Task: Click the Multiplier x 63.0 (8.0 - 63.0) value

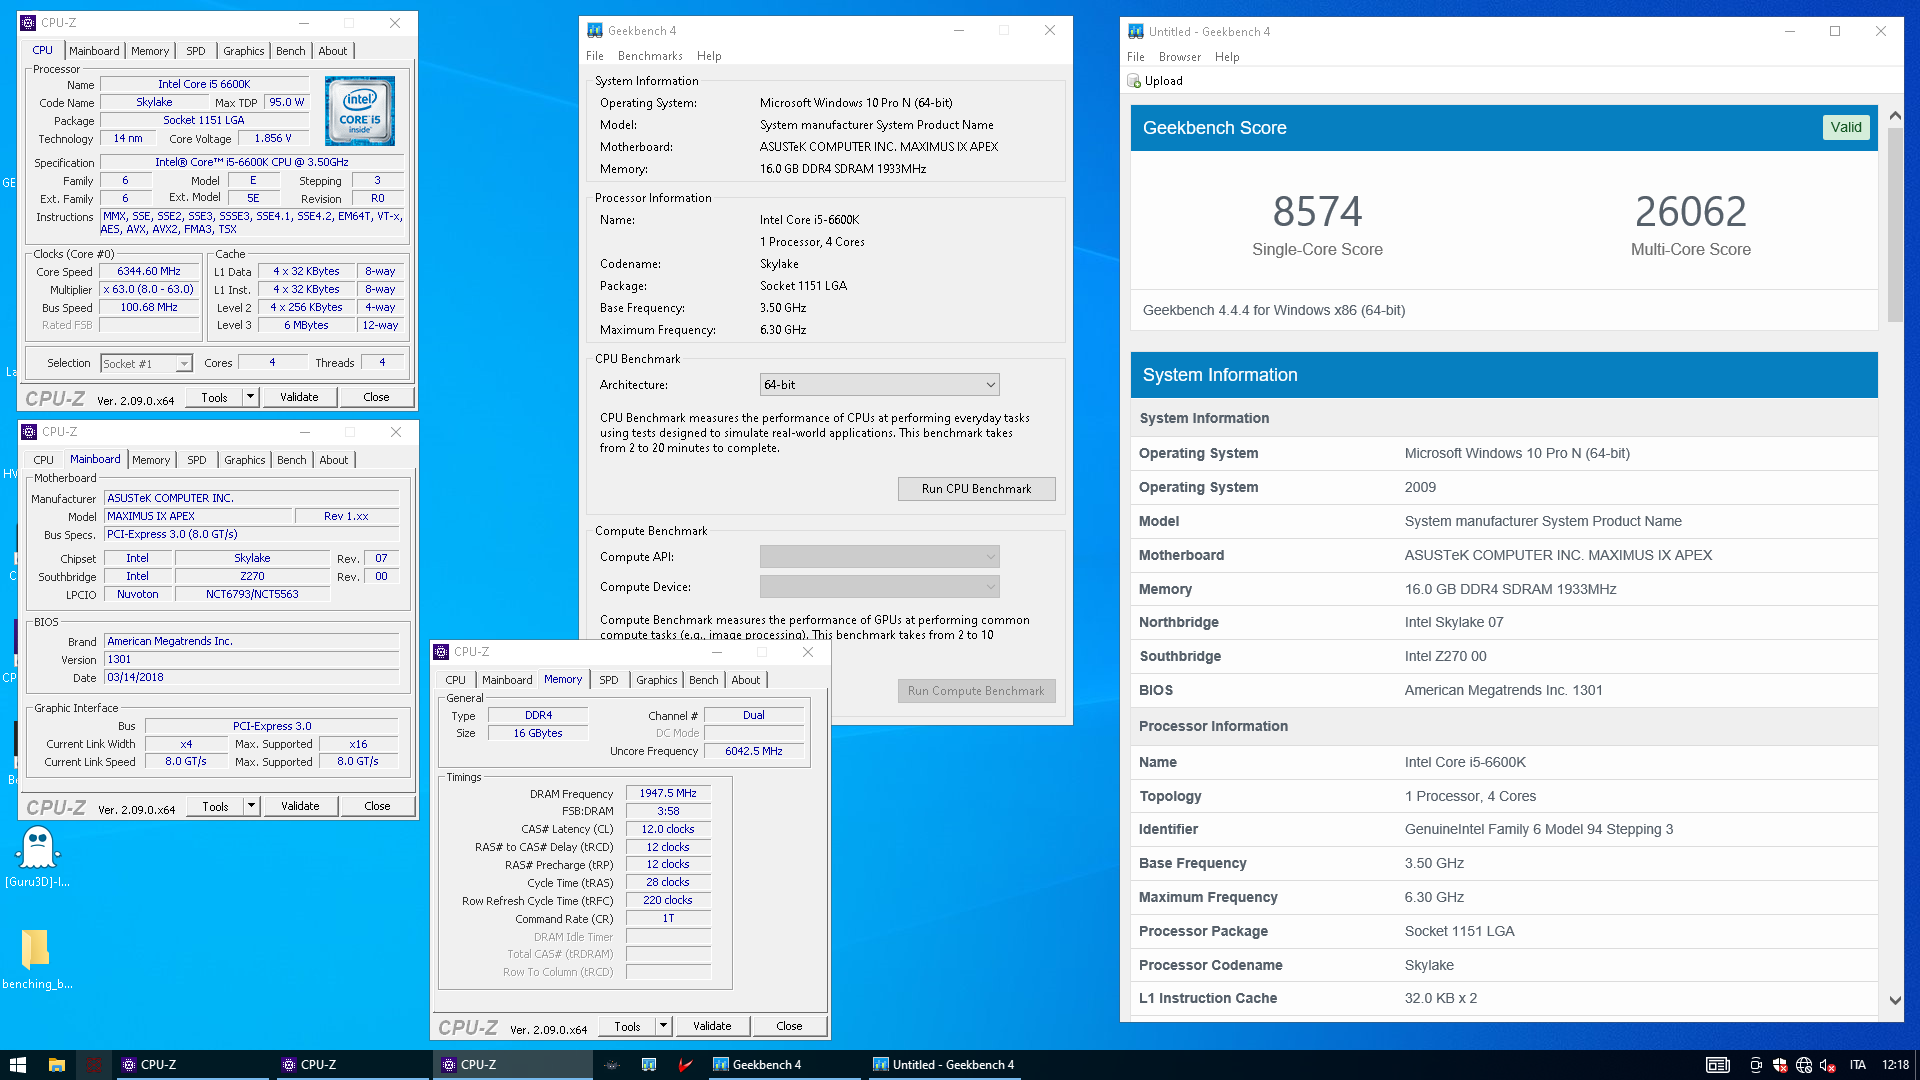Action: pos(149,290)
